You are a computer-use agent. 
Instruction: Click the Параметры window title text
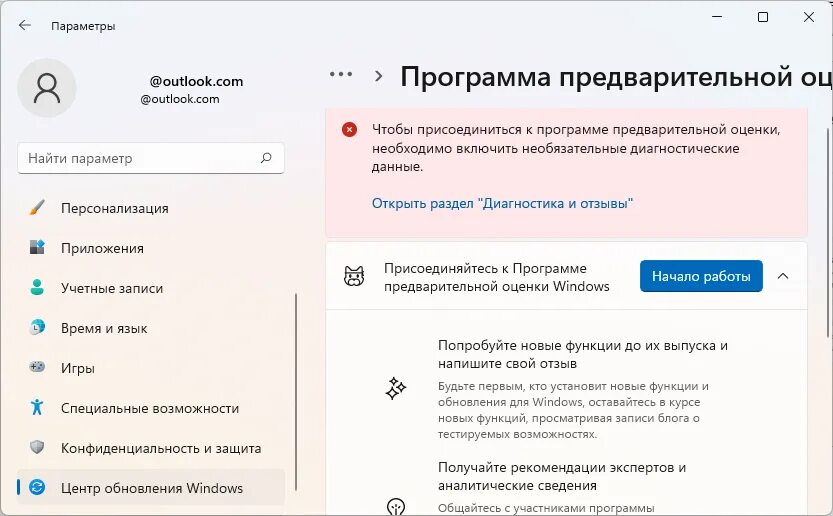[x=83, y=26]
